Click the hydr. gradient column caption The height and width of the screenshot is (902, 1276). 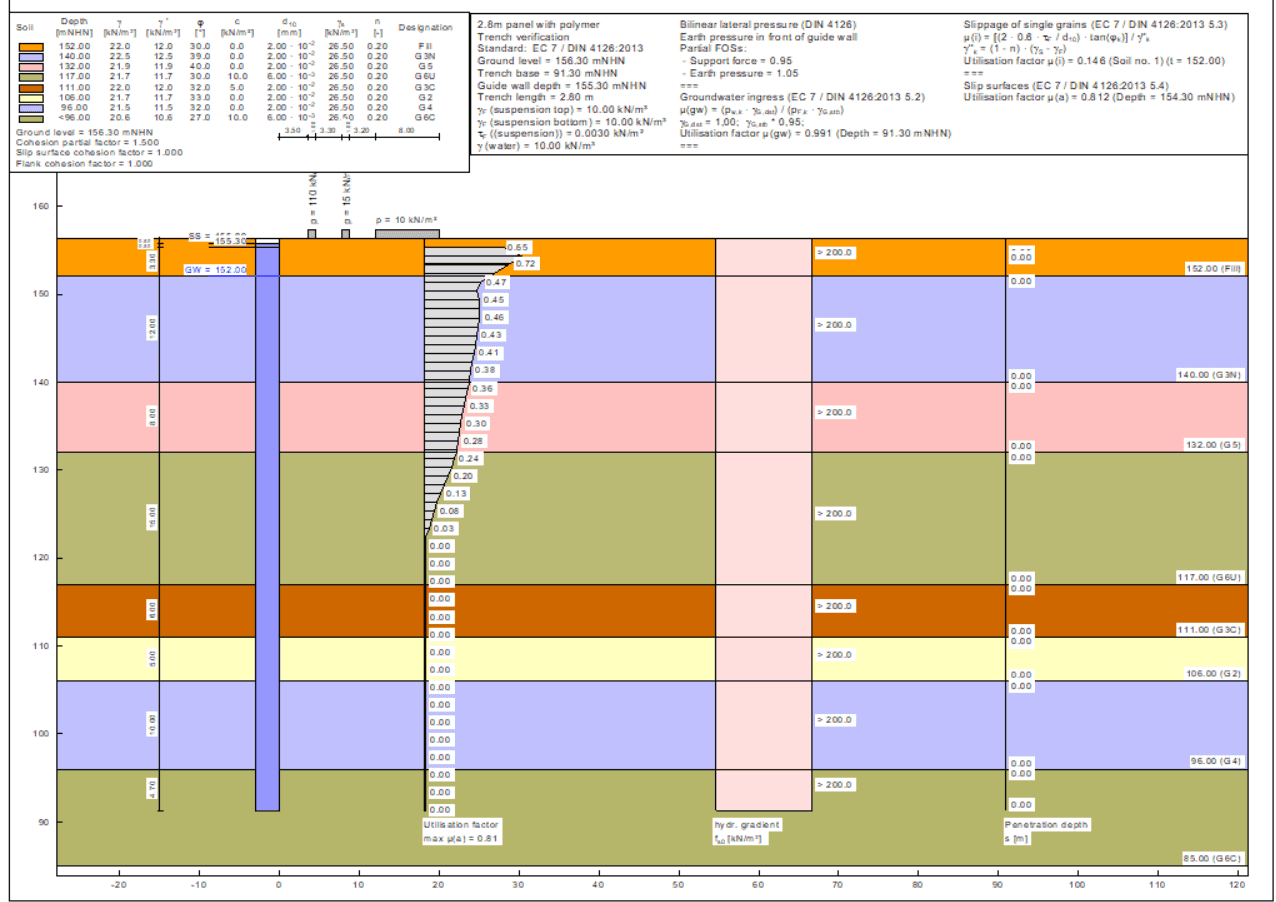[x=746, y=825]
